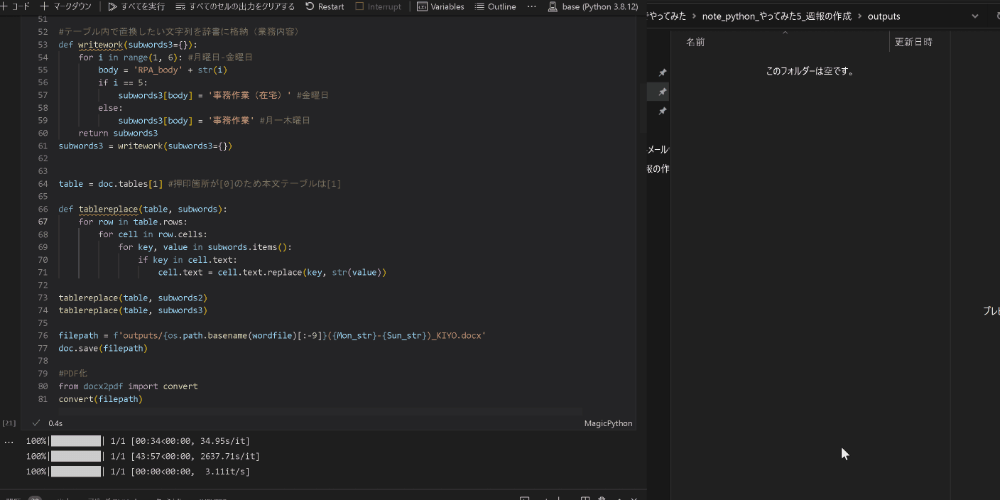
Task: Restart the notebook kernel
Action: pyautogui.click(x=325, y=6)
